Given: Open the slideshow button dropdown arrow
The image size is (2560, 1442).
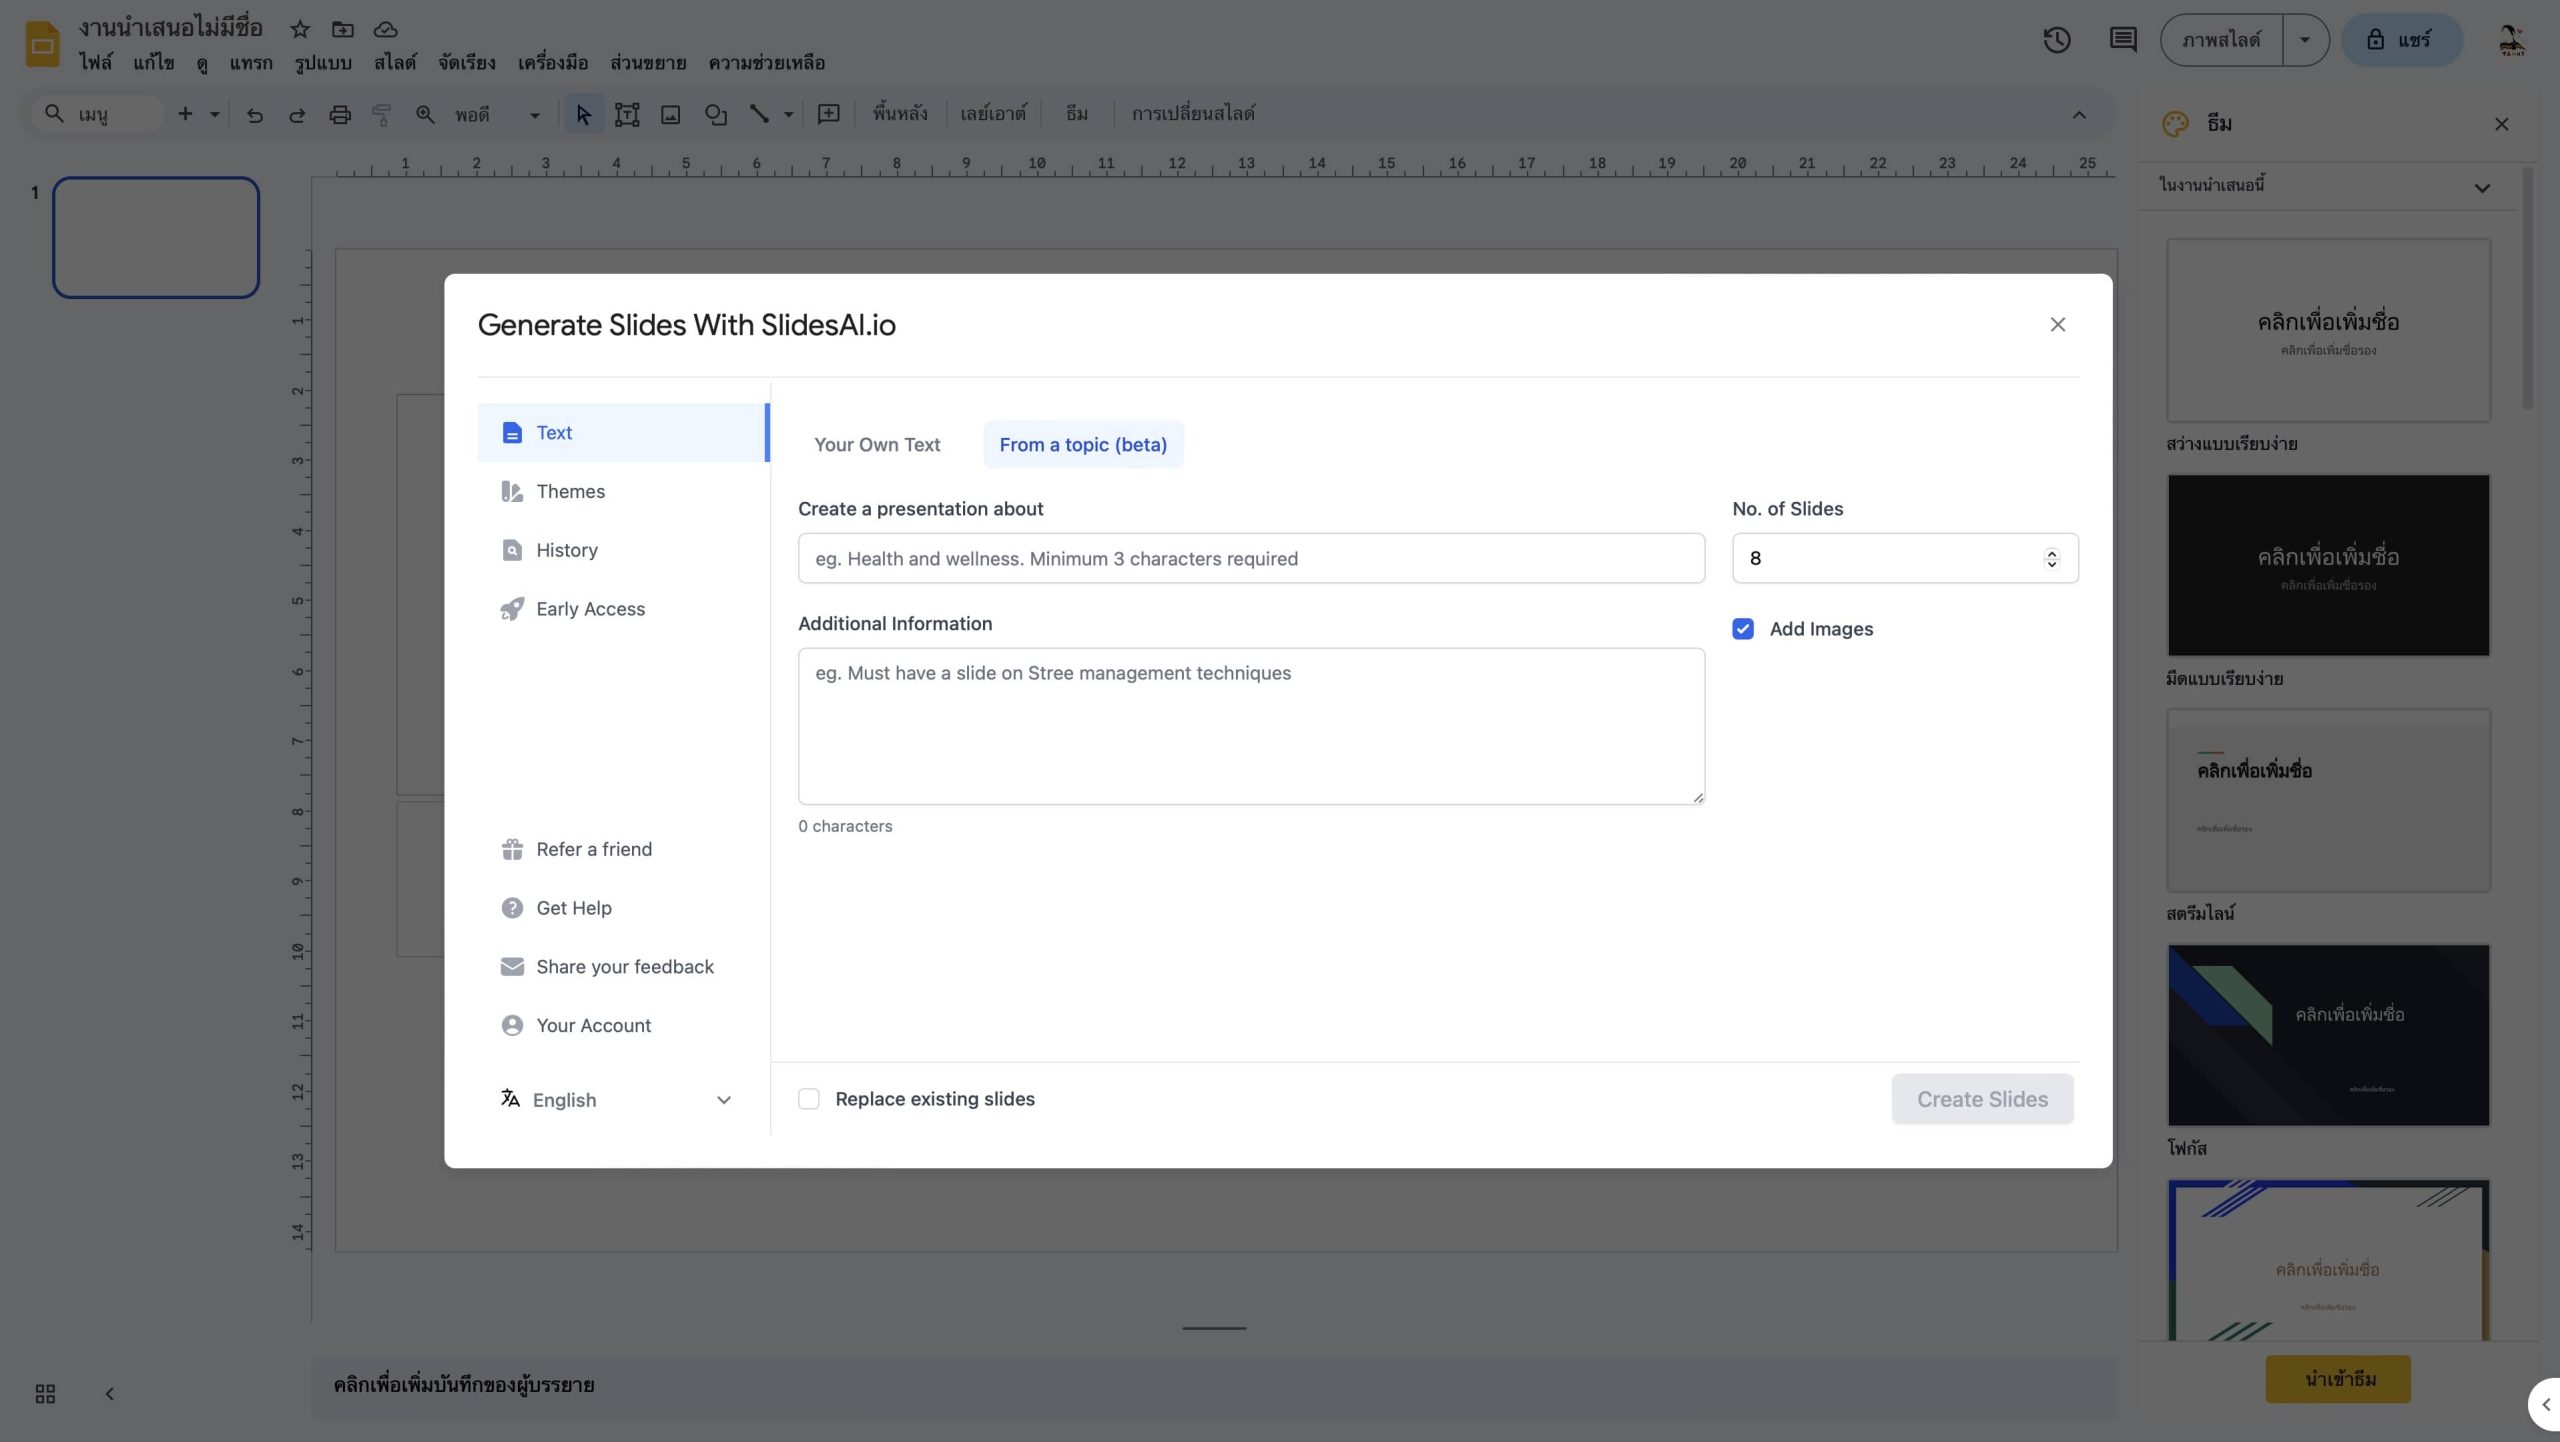Looking at the screenshot, I should [x=2304, y=40].
